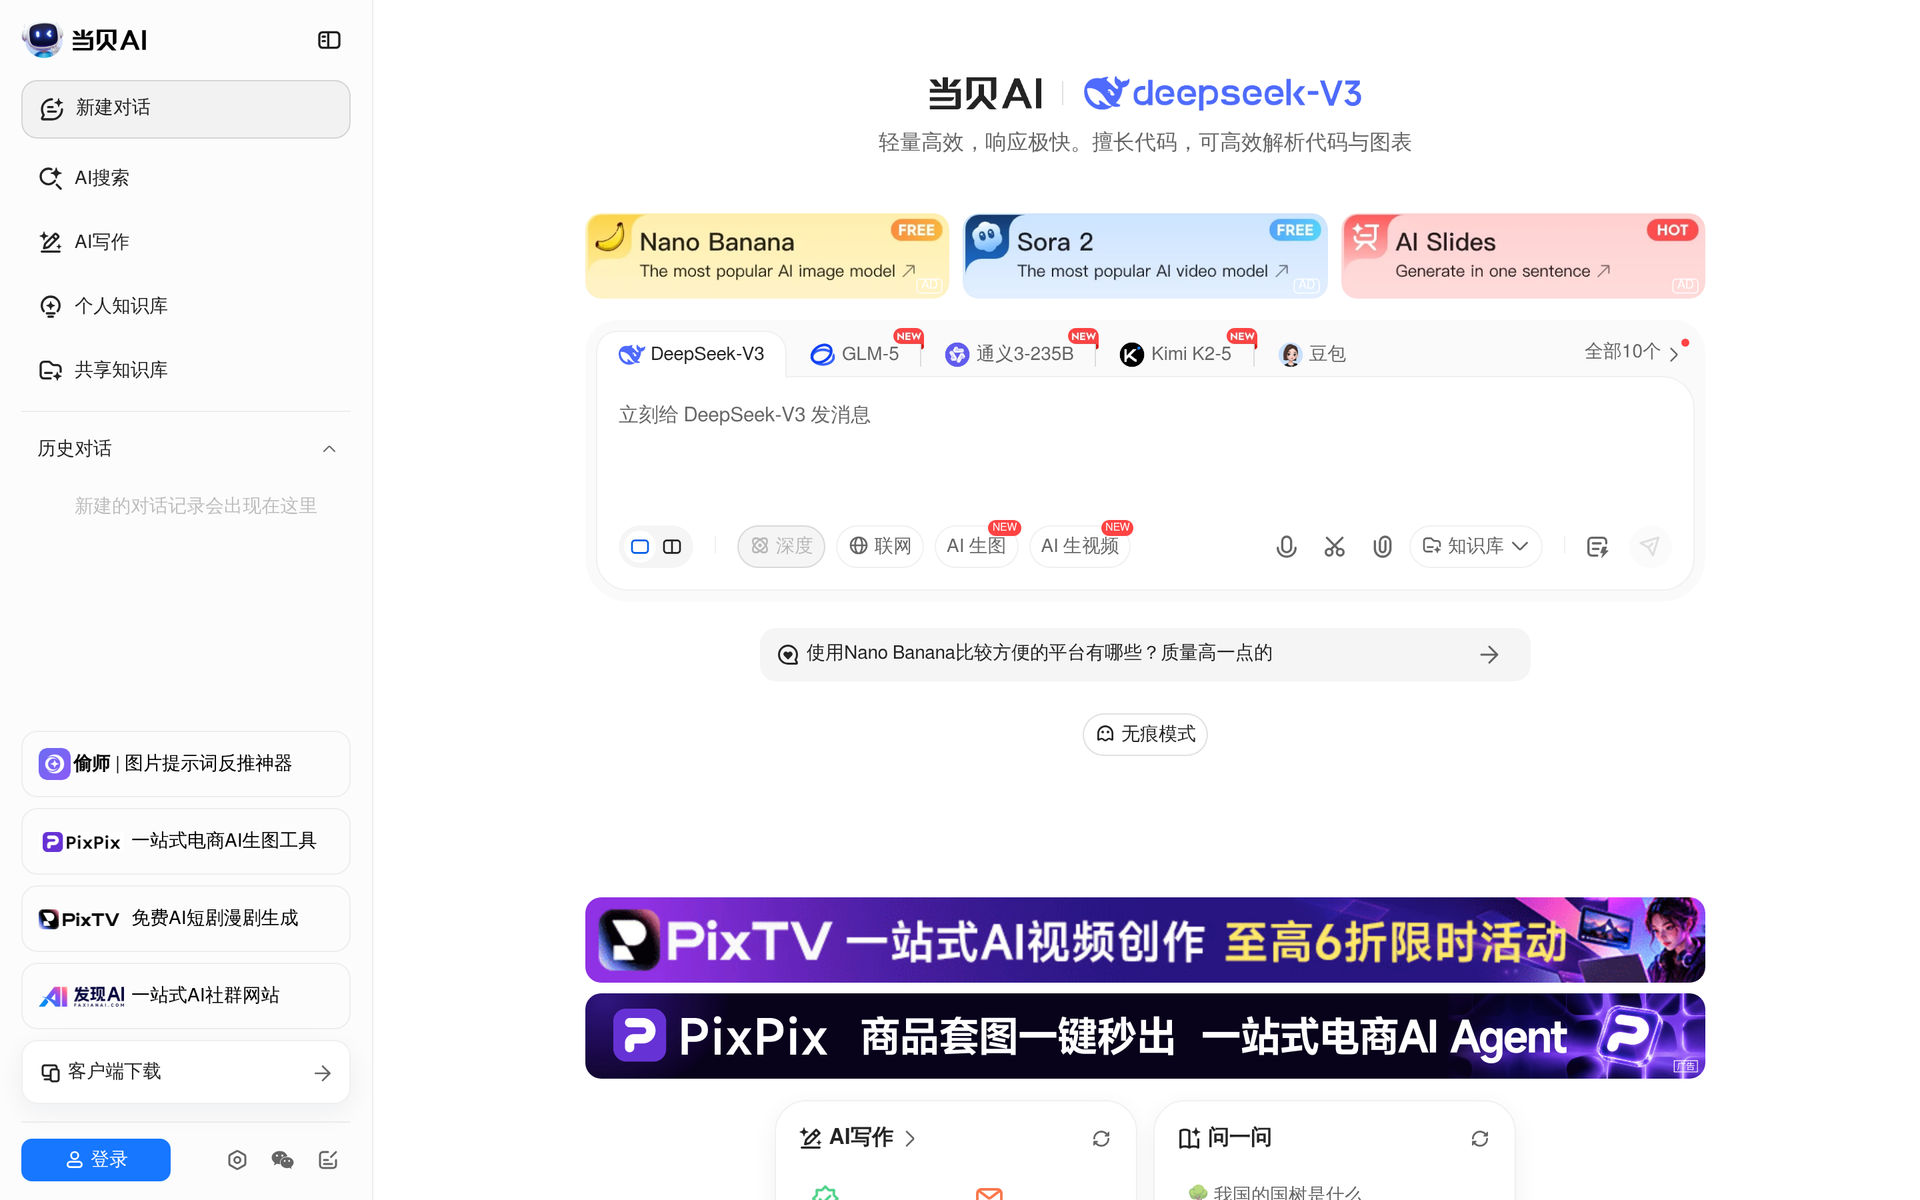Image resolution: width=1920 pixels, height=1200 pixels.
Task: Open the AI写作 card header chevron
Action: (910, 1139)
